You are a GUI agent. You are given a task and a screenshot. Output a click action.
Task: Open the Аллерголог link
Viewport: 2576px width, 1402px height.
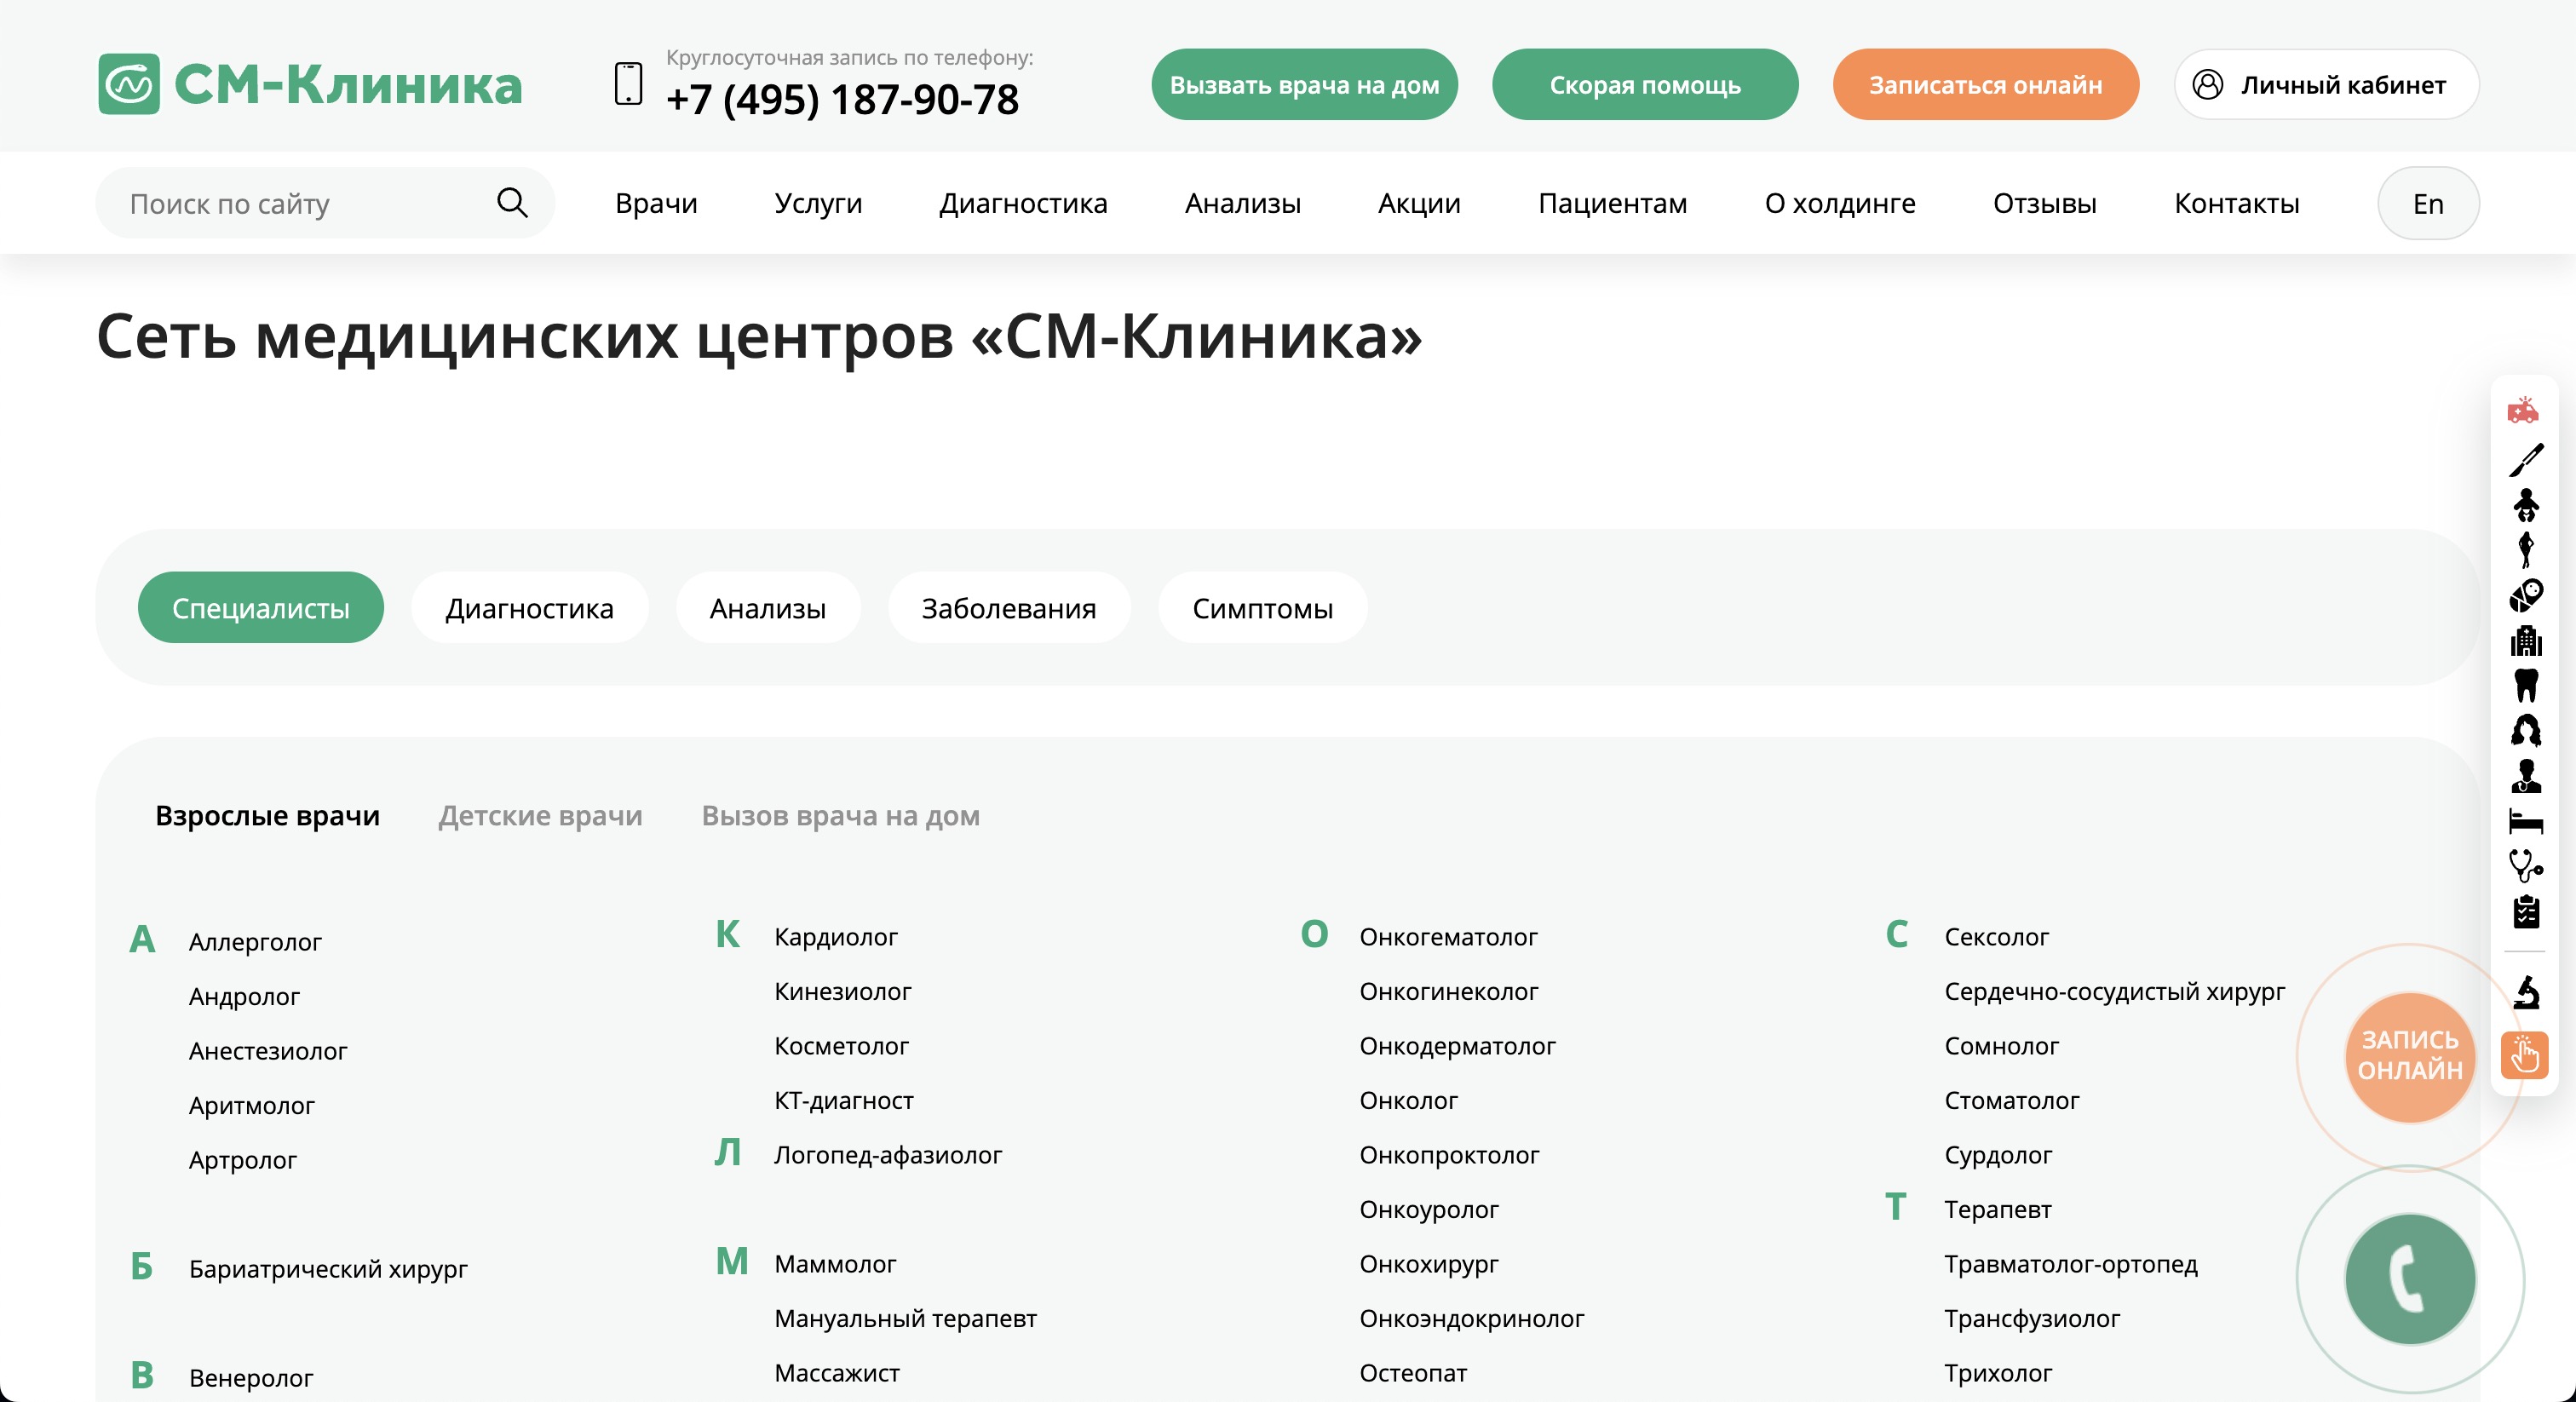pos(255,942)
